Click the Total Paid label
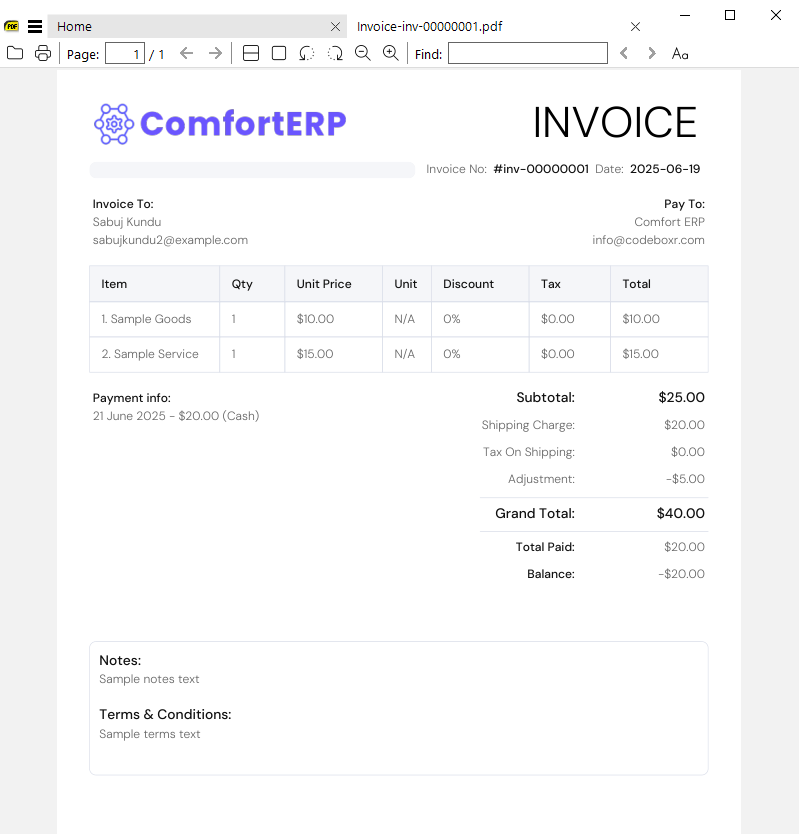800x834 pixels. point(545,547)
